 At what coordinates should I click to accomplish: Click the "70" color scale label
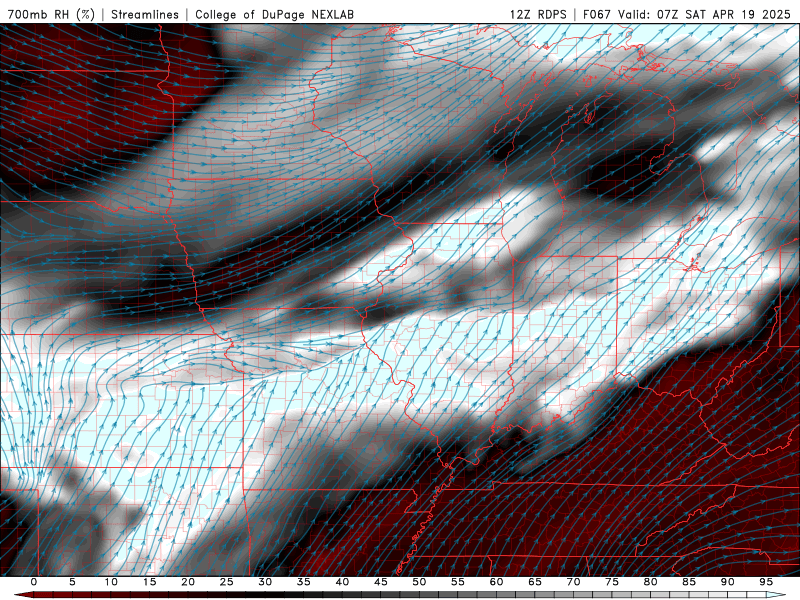(x=573, y=582)
